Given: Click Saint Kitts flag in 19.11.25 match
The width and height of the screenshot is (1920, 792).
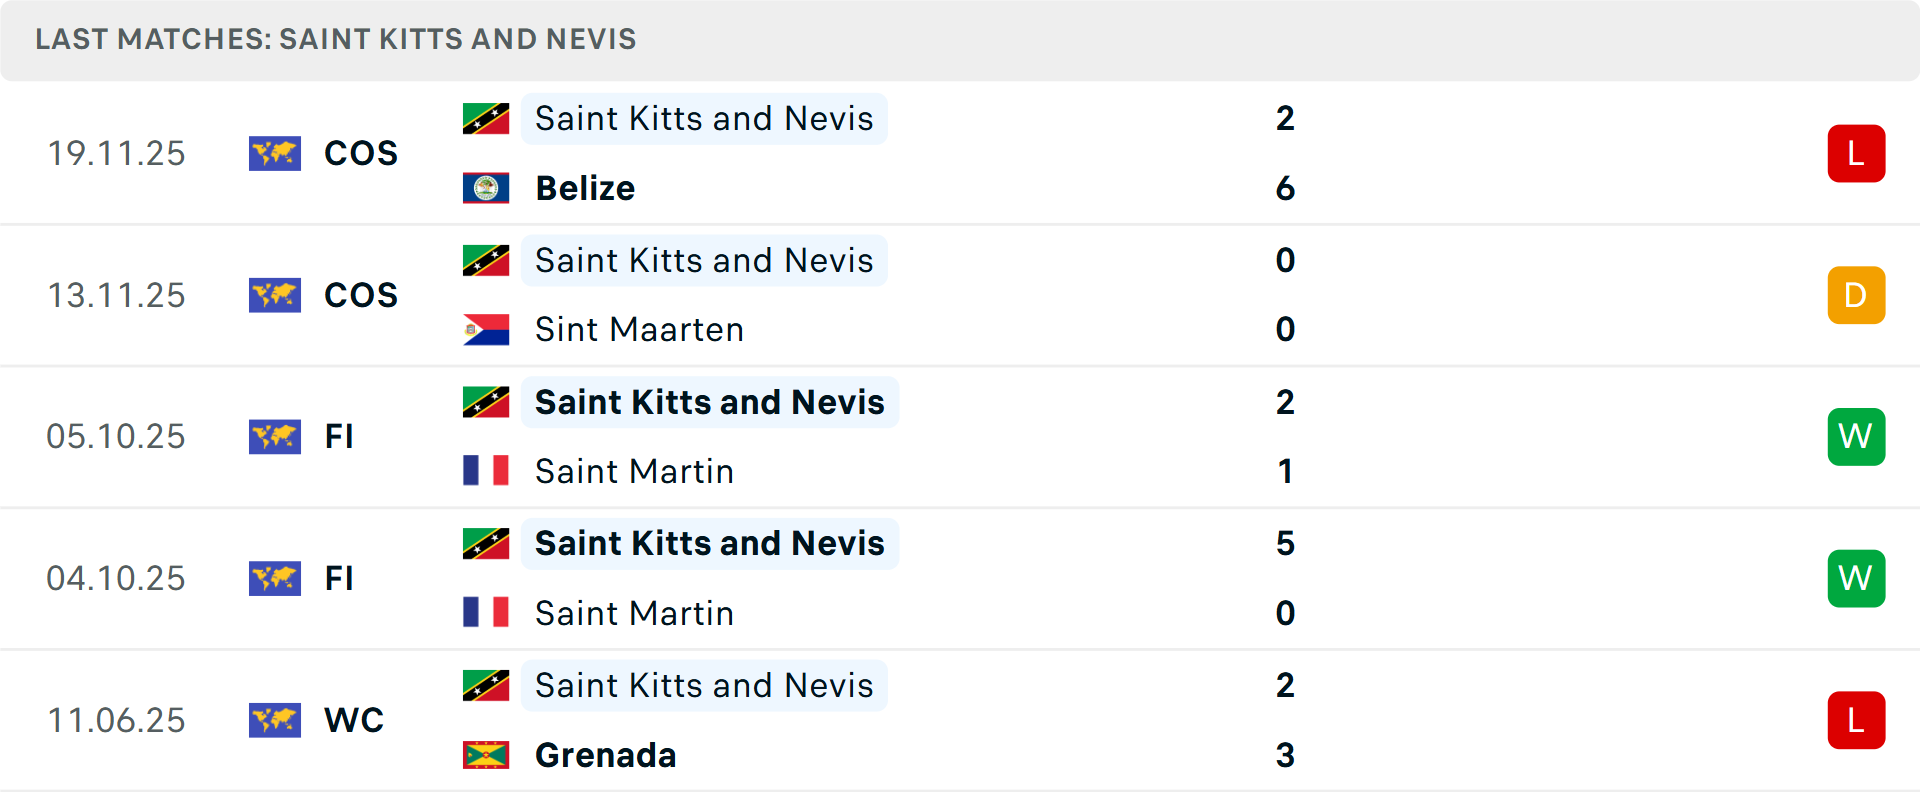Looking at the screenshot, I should [486, 119].
